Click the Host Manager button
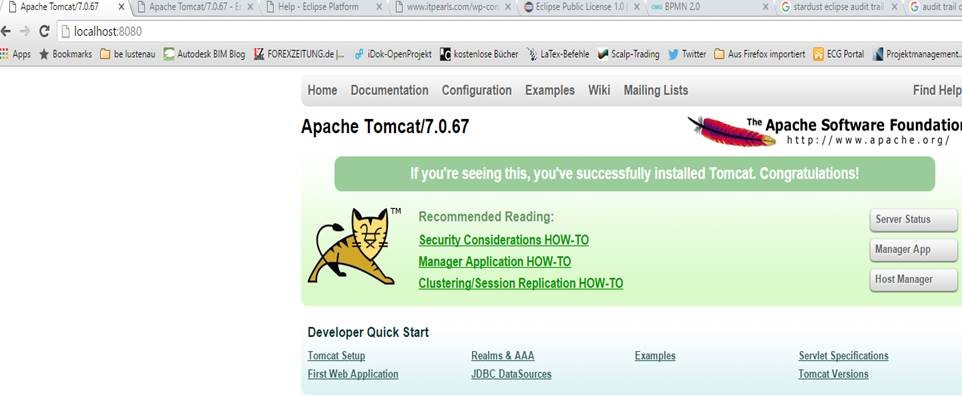 tap(914, 280)
